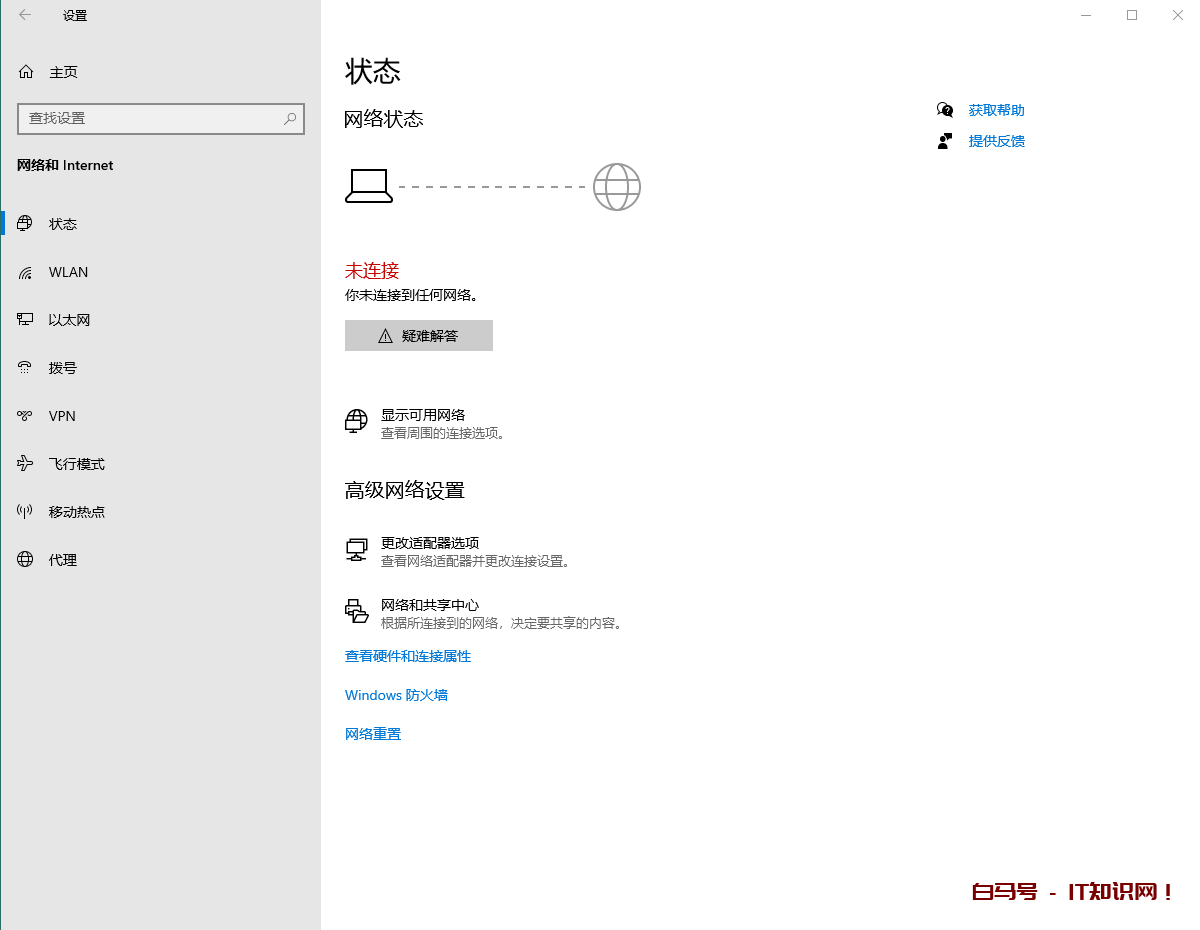This screenshot has width=1200, height=930.
Task: Click the magnifier icon in search box
Action: point(290,118)
